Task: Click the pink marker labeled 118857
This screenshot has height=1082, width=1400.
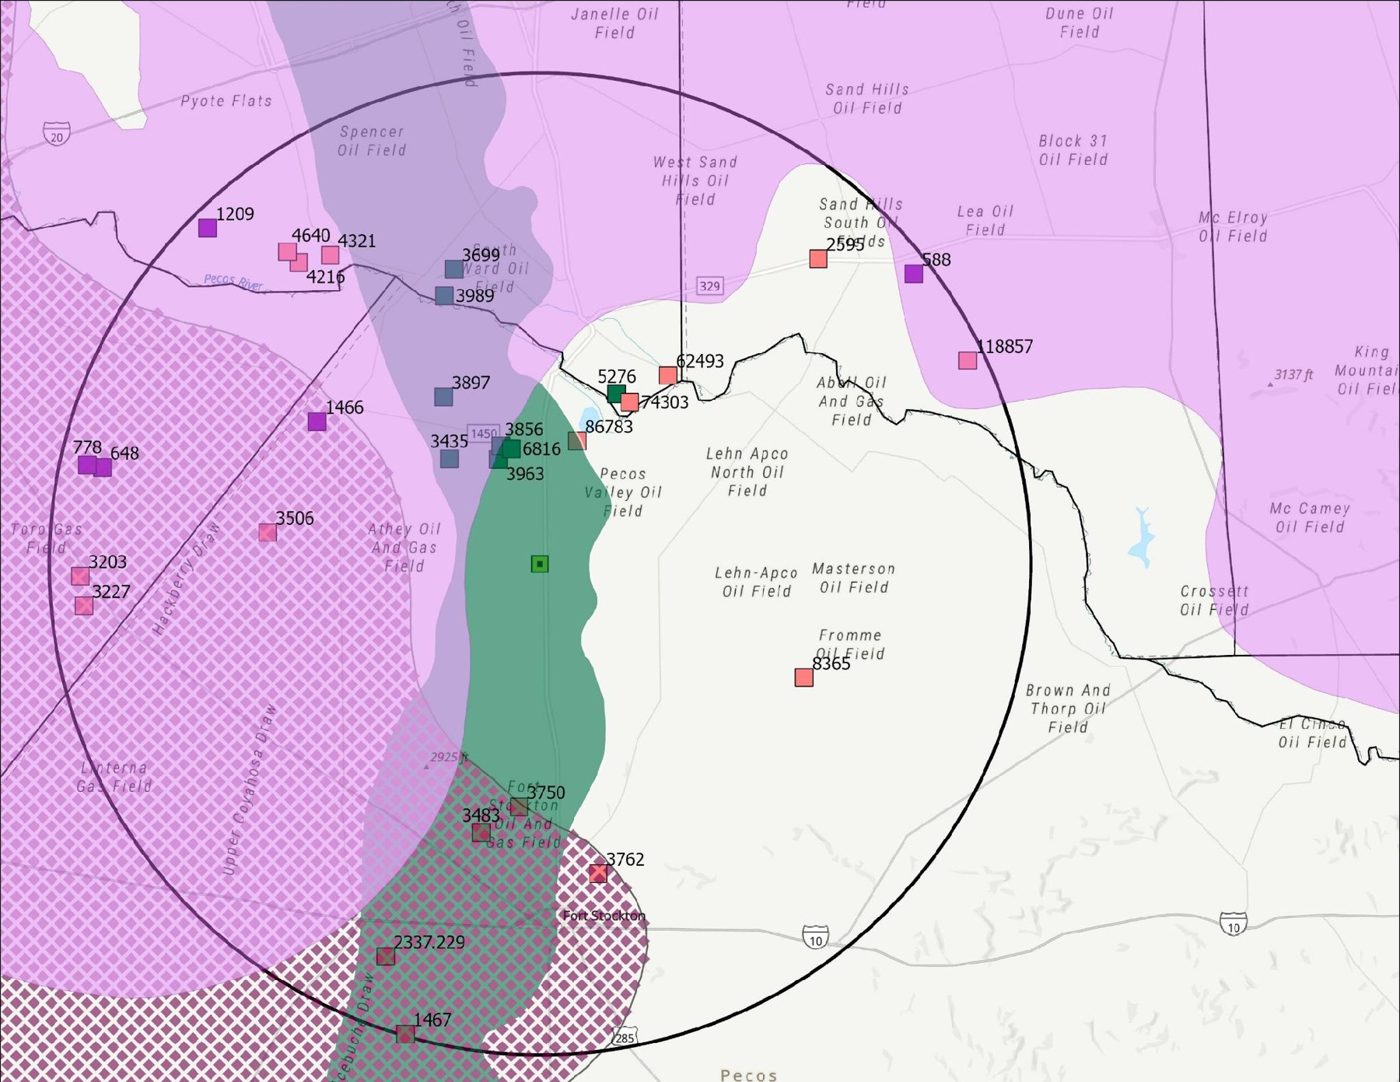Action: 967,361
